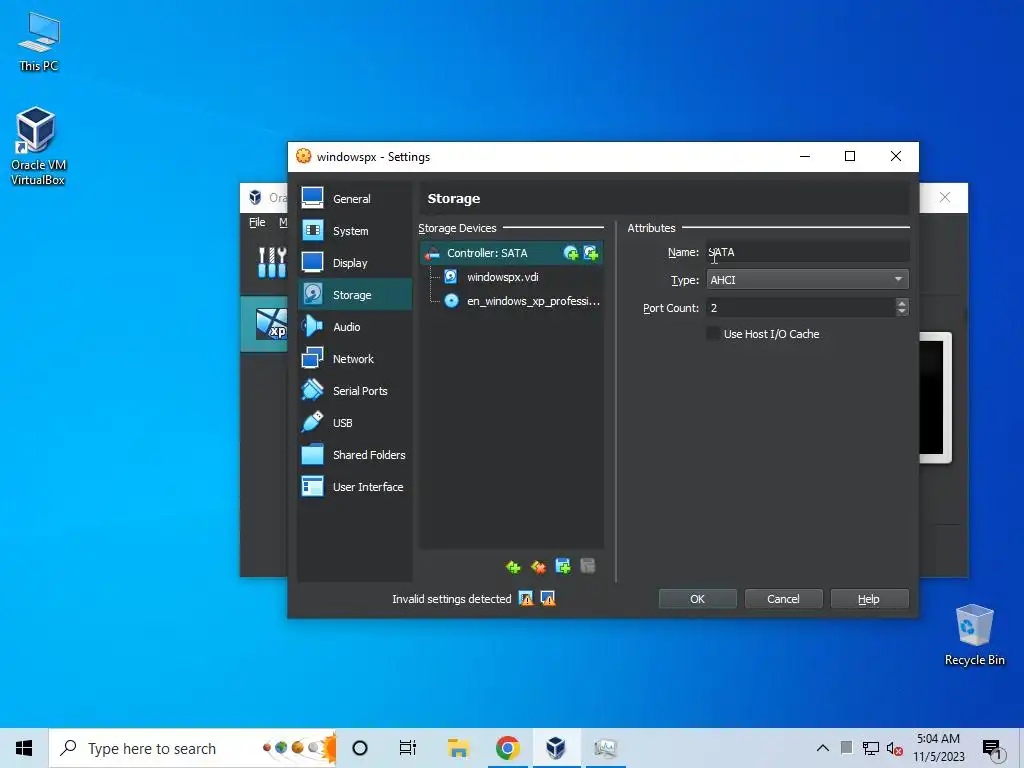Select the XP virtual machine in Manager
1024x768 pixels.
coord(264,324)
